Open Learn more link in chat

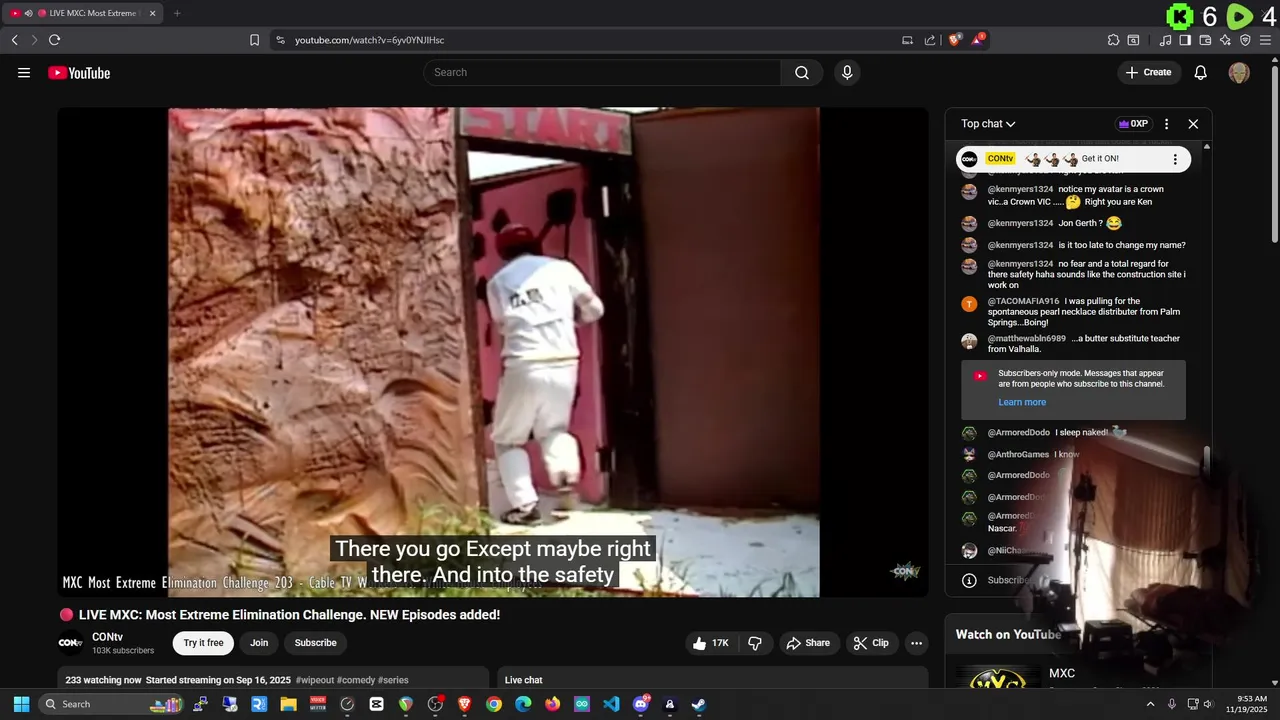(x=1022, y=402)
